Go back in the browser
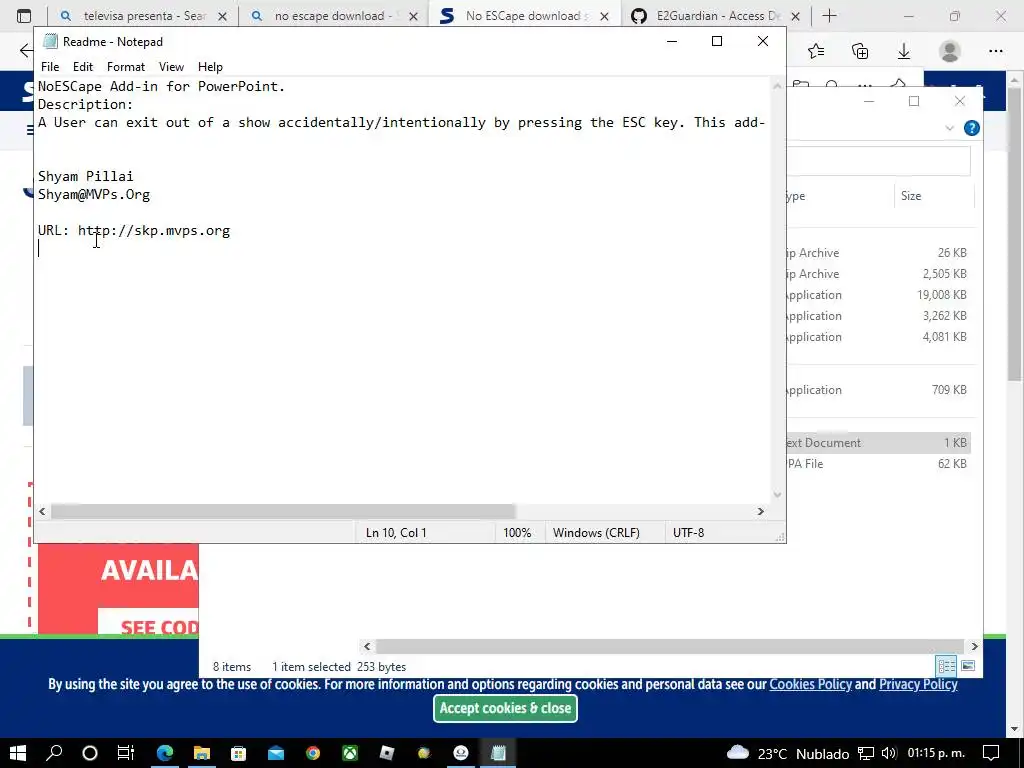1024x768 pixels. tap(25, 50)
